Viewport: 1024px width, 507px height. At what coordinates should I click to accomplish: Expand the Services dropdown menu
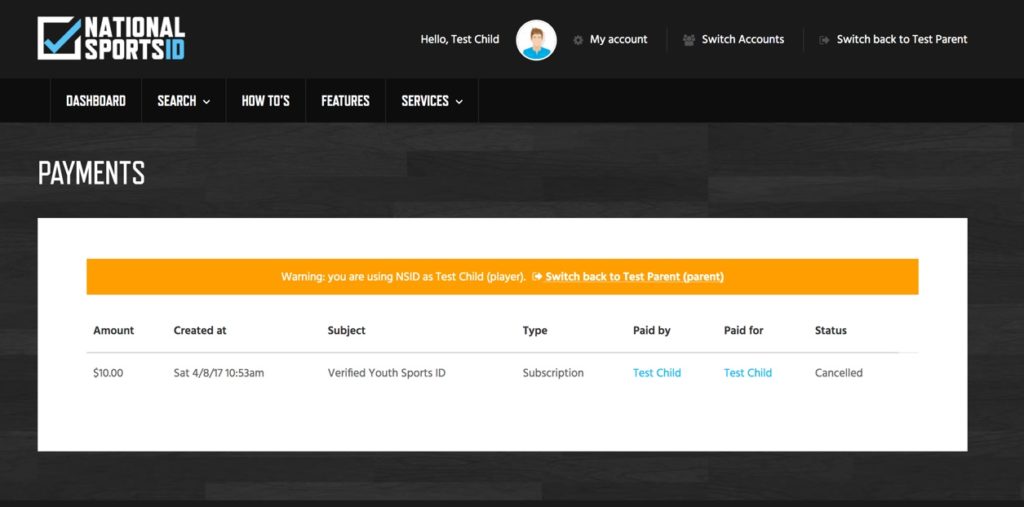click(432, 101)
